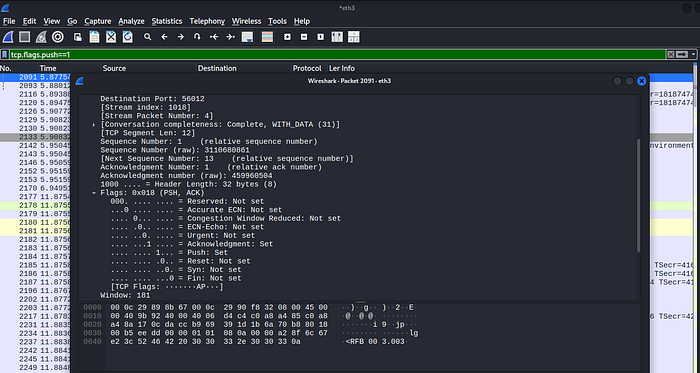
Task: Select the Push: Set flag line
Action: 169,253
